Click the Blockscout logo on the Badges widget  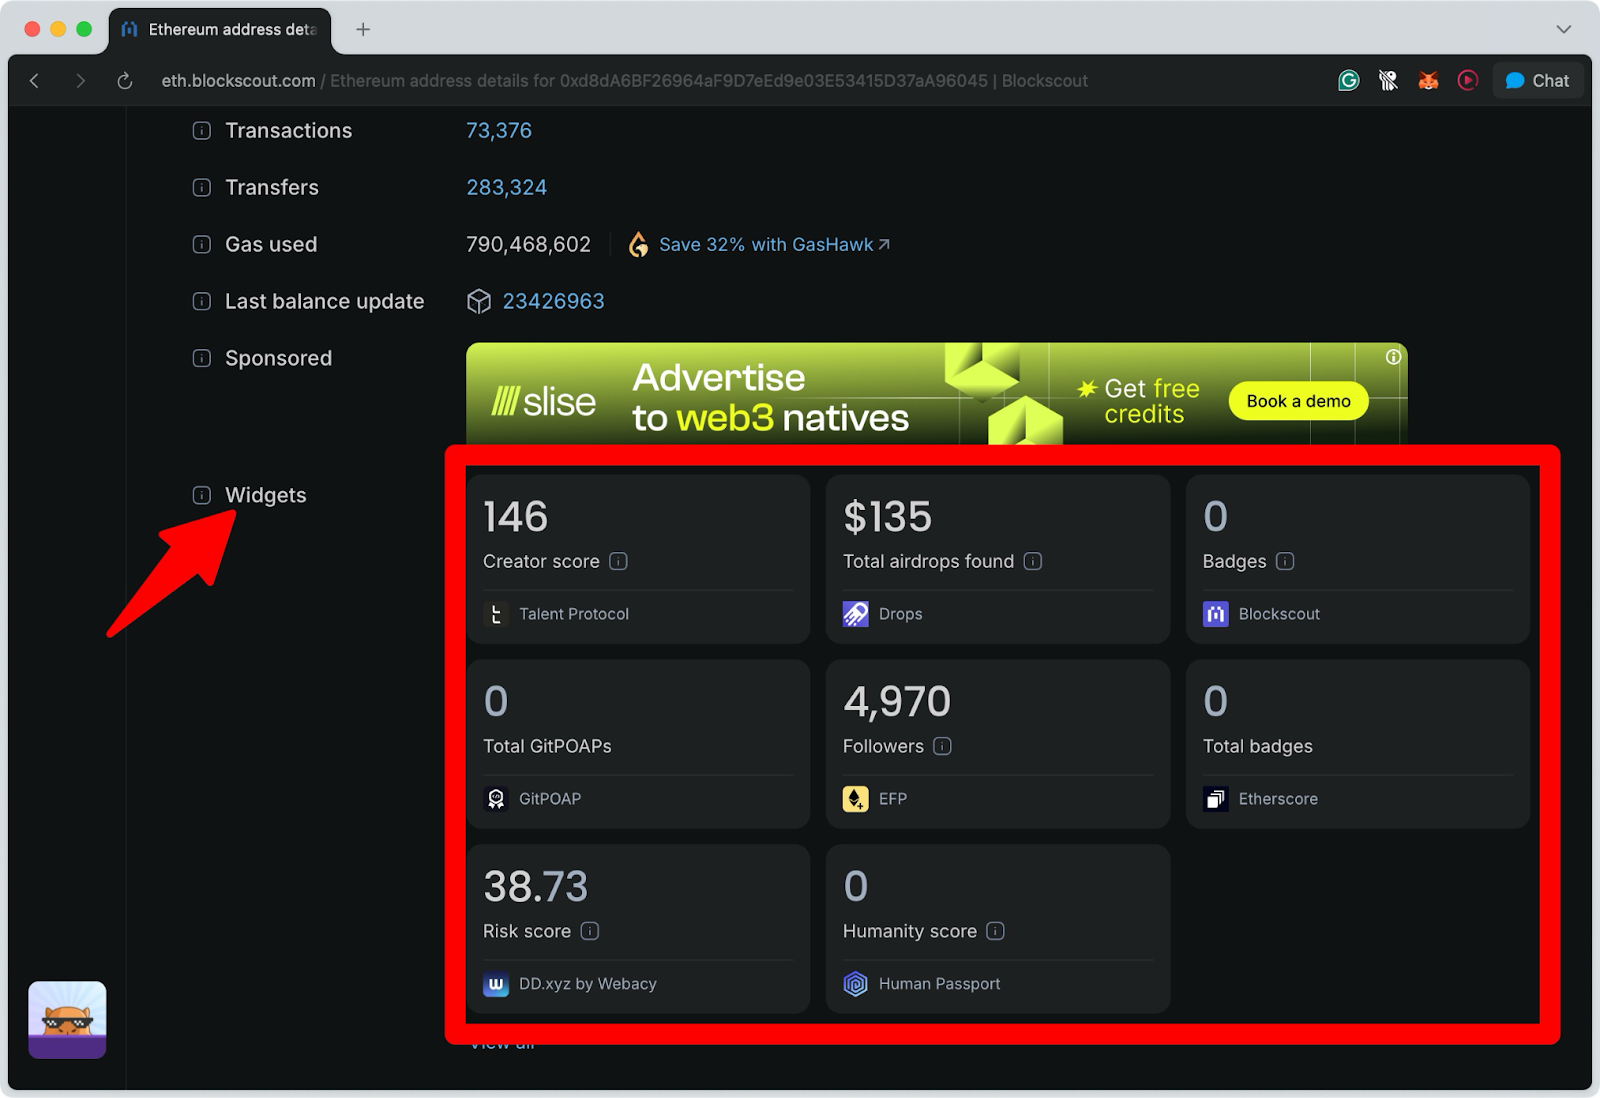point(1216,614)
